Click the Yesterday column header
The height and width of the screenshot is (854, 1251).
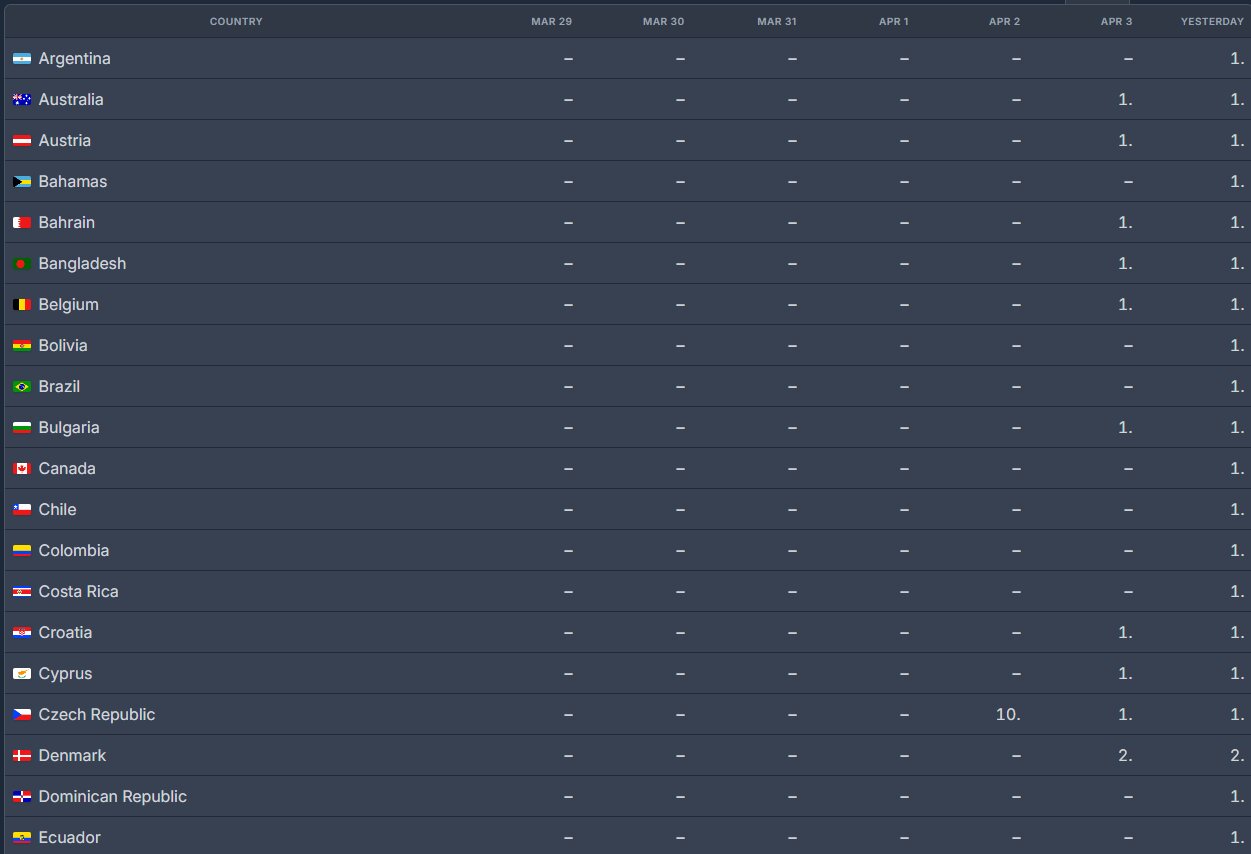click(x=1212, y=22)
